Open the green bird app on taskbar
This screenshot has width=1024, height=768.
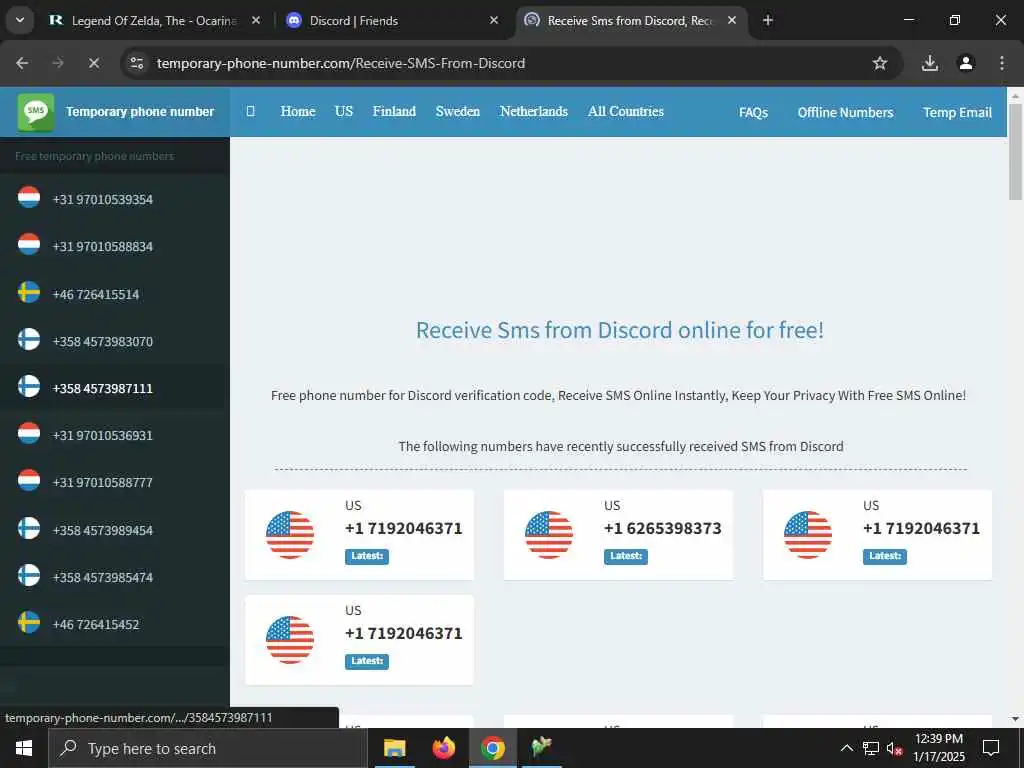pyautogui.click(x=541, y=748)
